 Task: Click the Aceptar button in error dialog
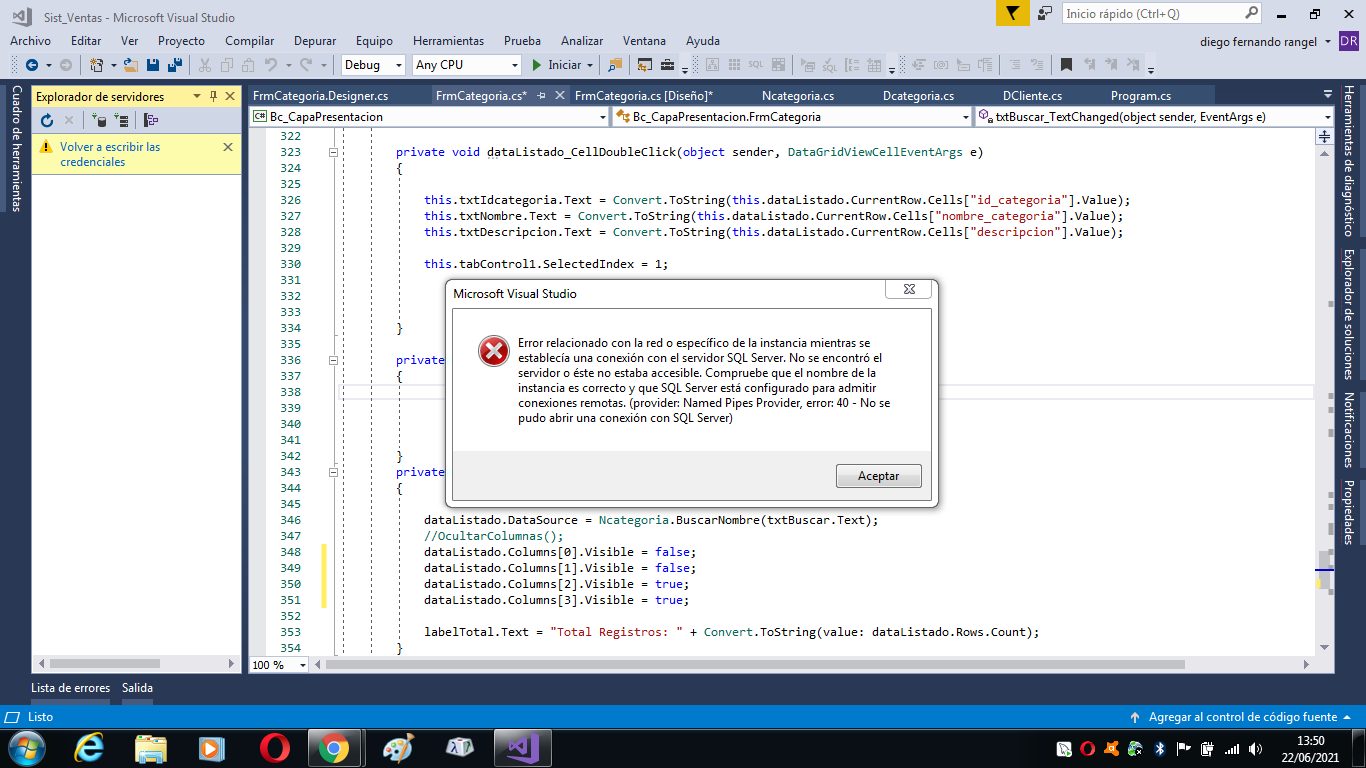[878, 476]
